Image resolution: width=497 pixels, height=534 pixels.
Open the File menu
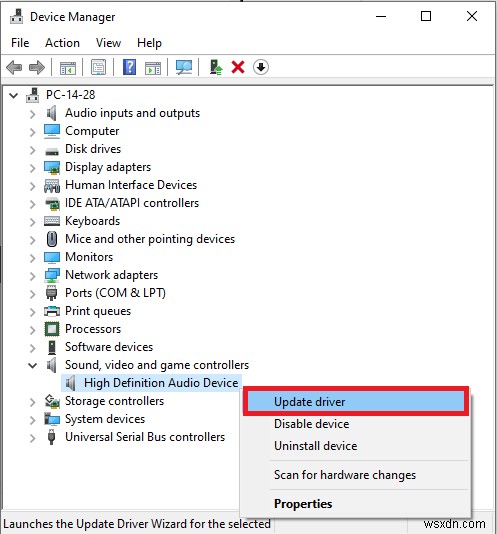[20, 43]
